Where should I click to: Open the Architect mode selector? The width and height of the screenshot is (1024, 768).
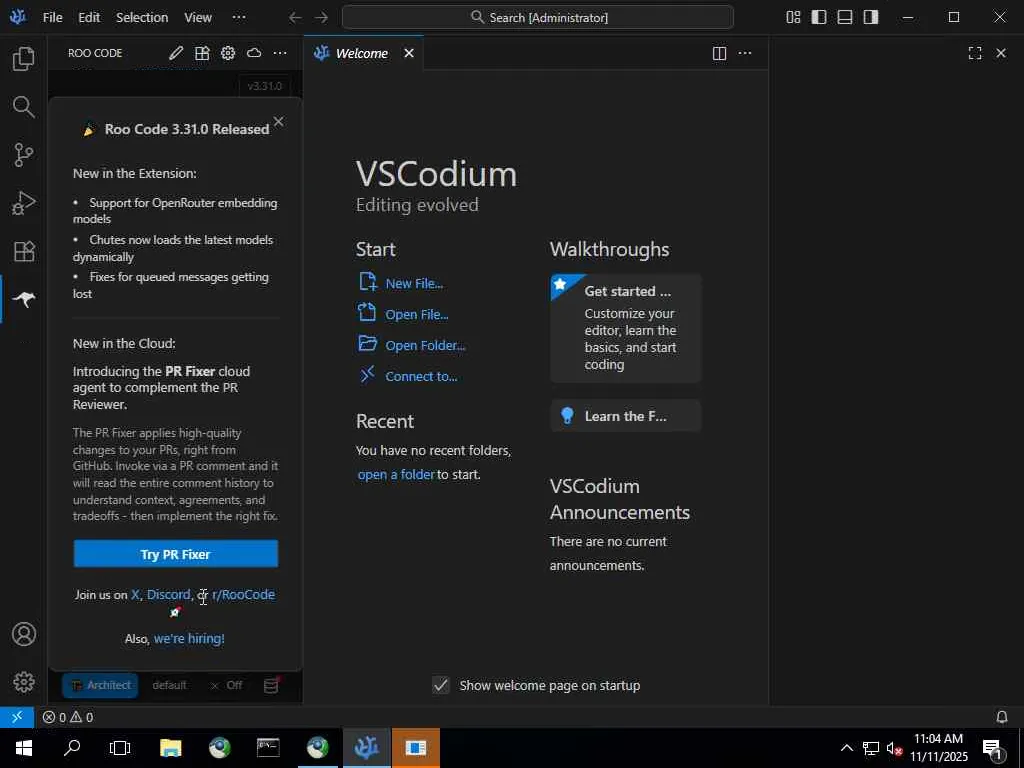(101, 685)
